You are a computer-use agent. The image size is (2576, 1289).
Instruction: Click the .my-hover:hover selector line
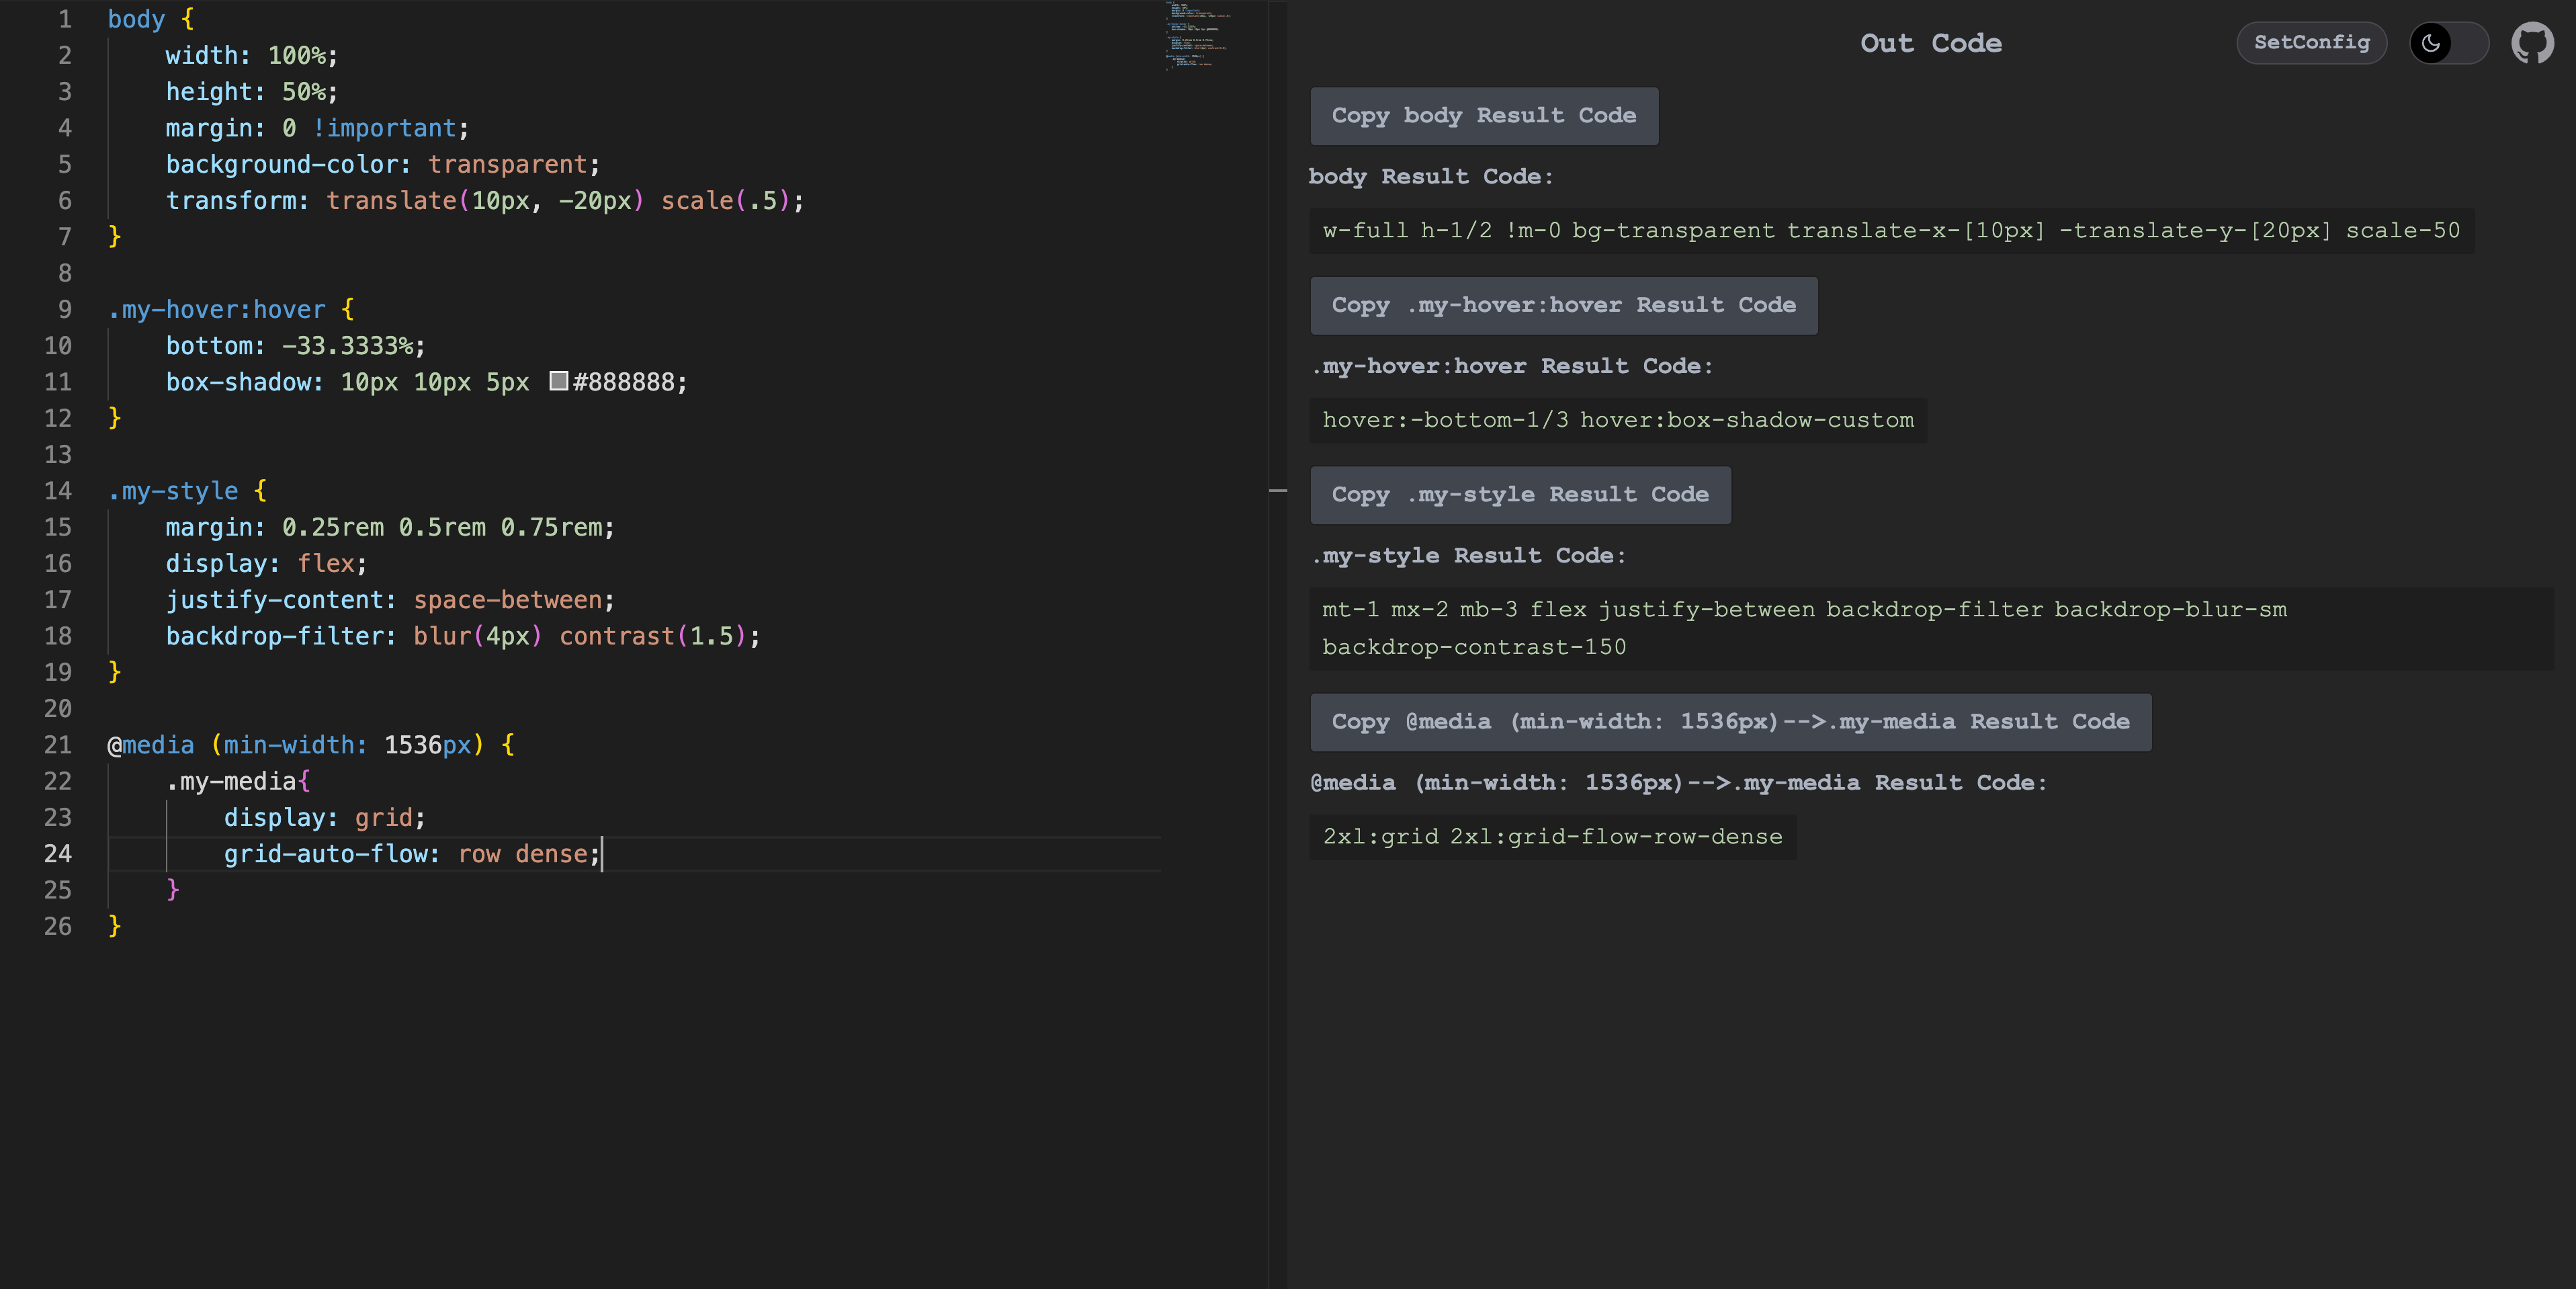click(231, 310)
